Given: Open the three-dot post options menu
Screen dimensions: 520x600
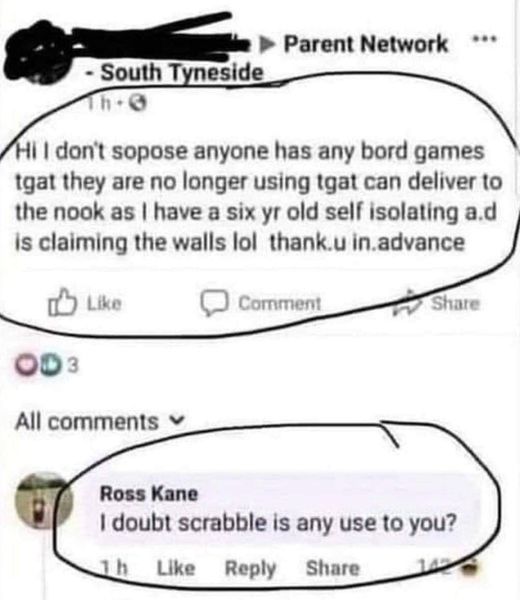Looking at the screenshot, I should pyautogui.click(x=484, y=39).
